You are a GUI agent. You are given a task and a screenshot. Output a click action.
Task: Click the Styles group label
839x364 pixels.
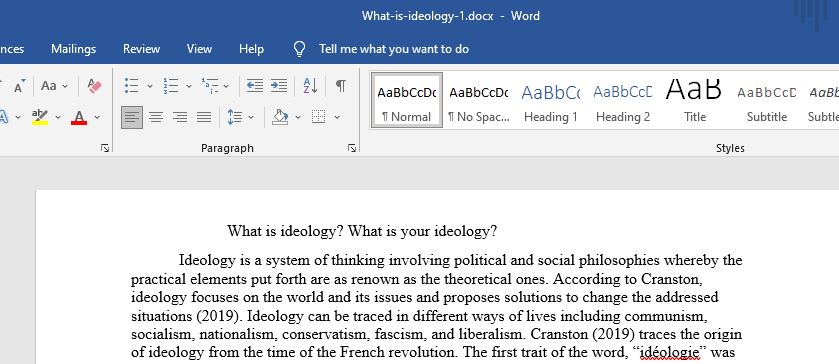point(730,148)
